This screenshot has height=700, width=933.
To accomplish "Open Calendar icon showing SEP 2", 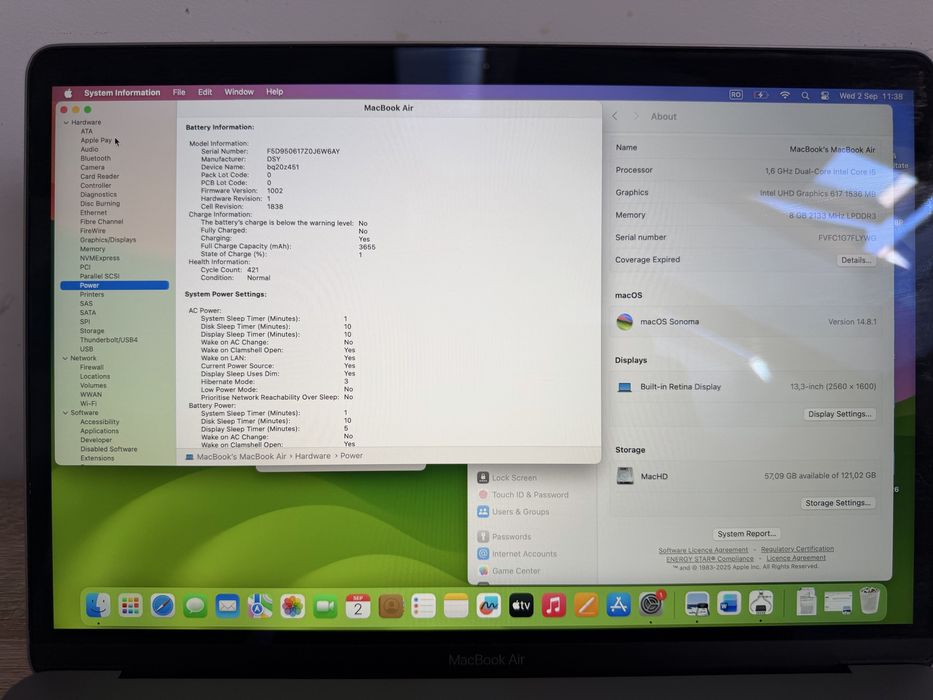I will 358,606.
